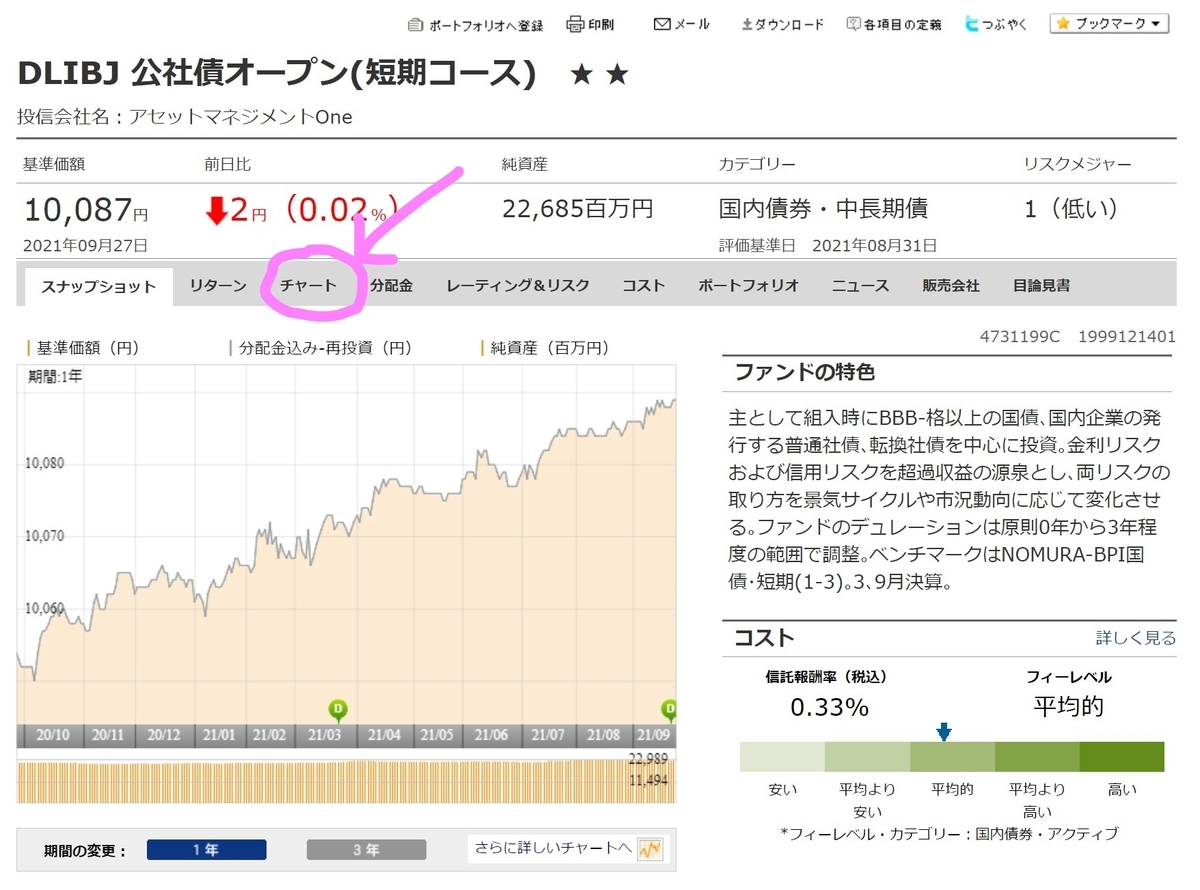
Task: Click the printer icon for 印刷
Action: tap(574, 24)
